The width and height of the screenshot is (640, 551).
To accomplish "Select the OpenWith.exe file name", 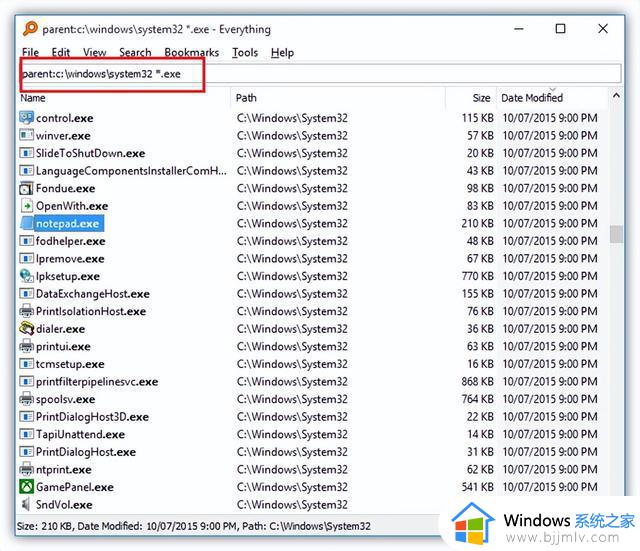I will click(x=72, y=206).
